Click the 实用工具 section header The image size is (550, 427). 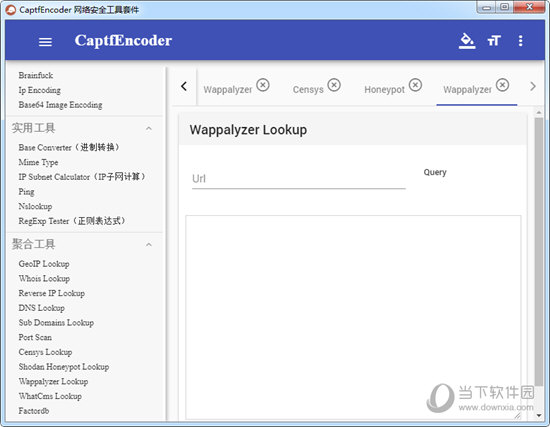point(84,128)
